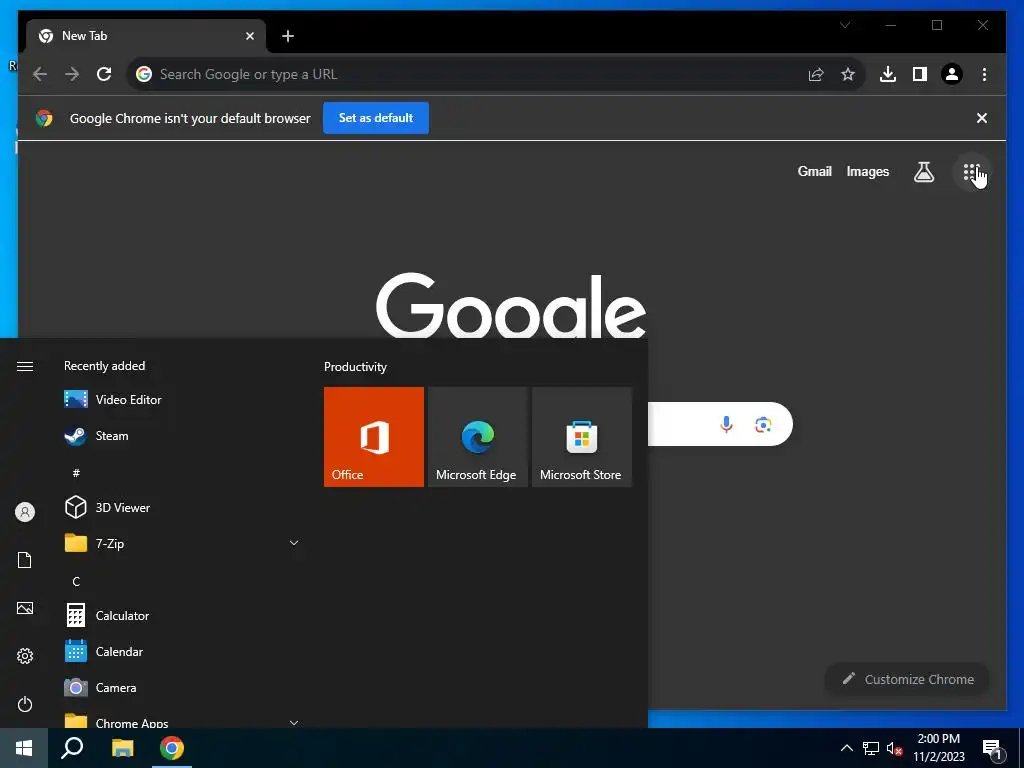
Task: Click Power icon in Start sidebar
Action: (25, 704)
